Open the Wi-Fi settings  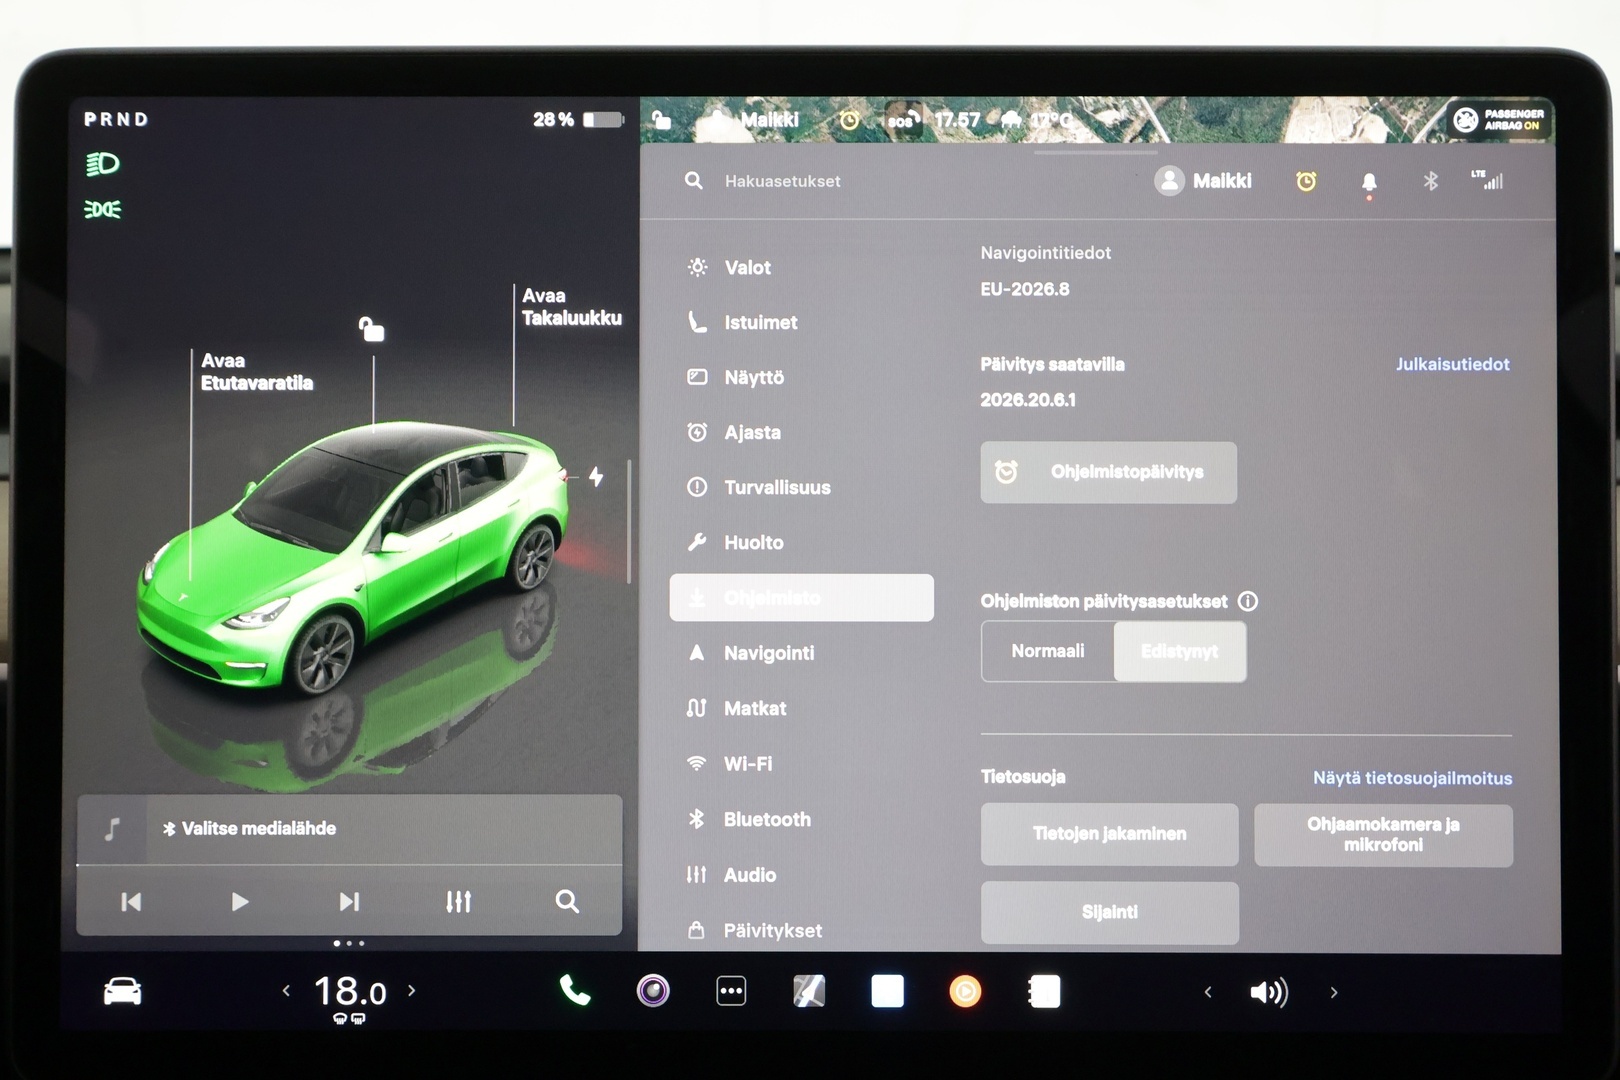tap(730, 763)
